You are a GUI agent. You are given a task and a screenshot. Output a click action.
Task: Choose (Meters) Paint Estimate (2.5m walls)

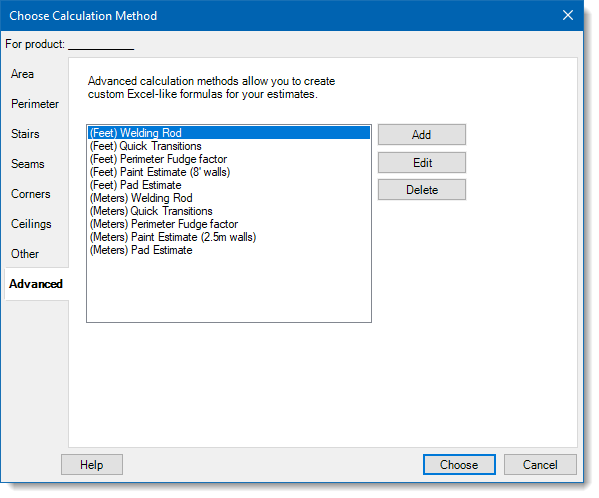pyautogui.click(x=229, y=237)
